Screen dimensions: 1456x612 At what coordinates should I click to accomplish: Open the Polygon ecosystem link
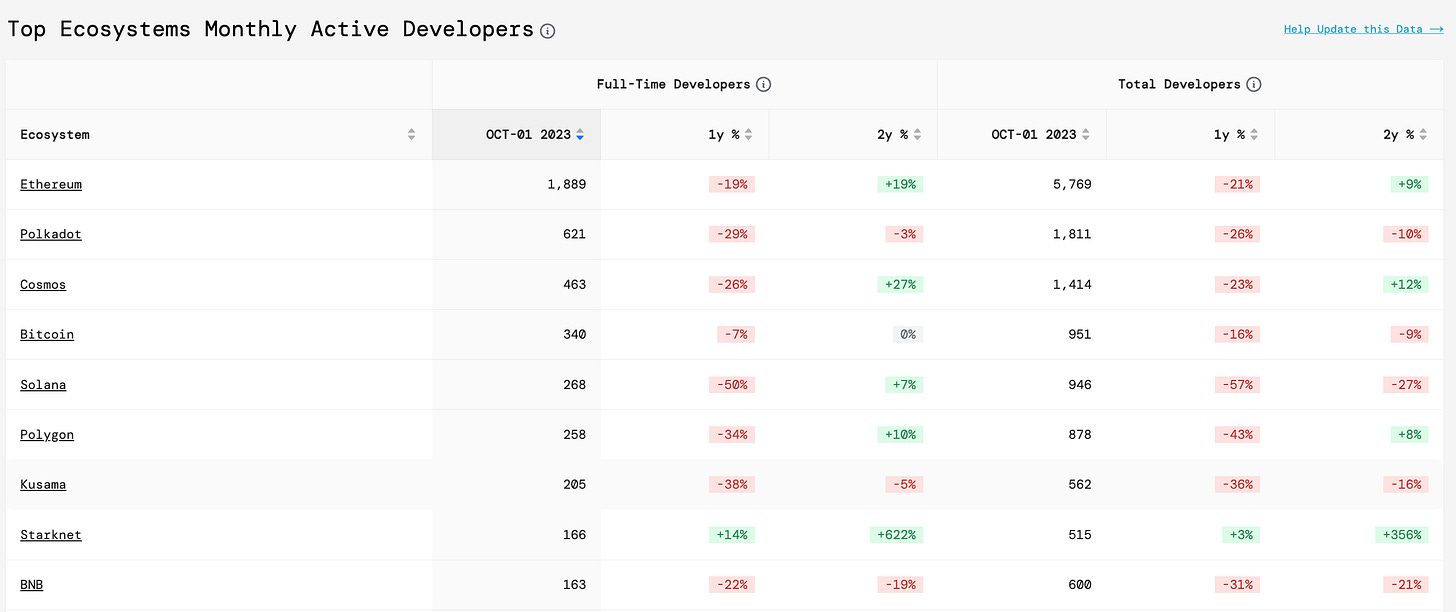[47, 435]
